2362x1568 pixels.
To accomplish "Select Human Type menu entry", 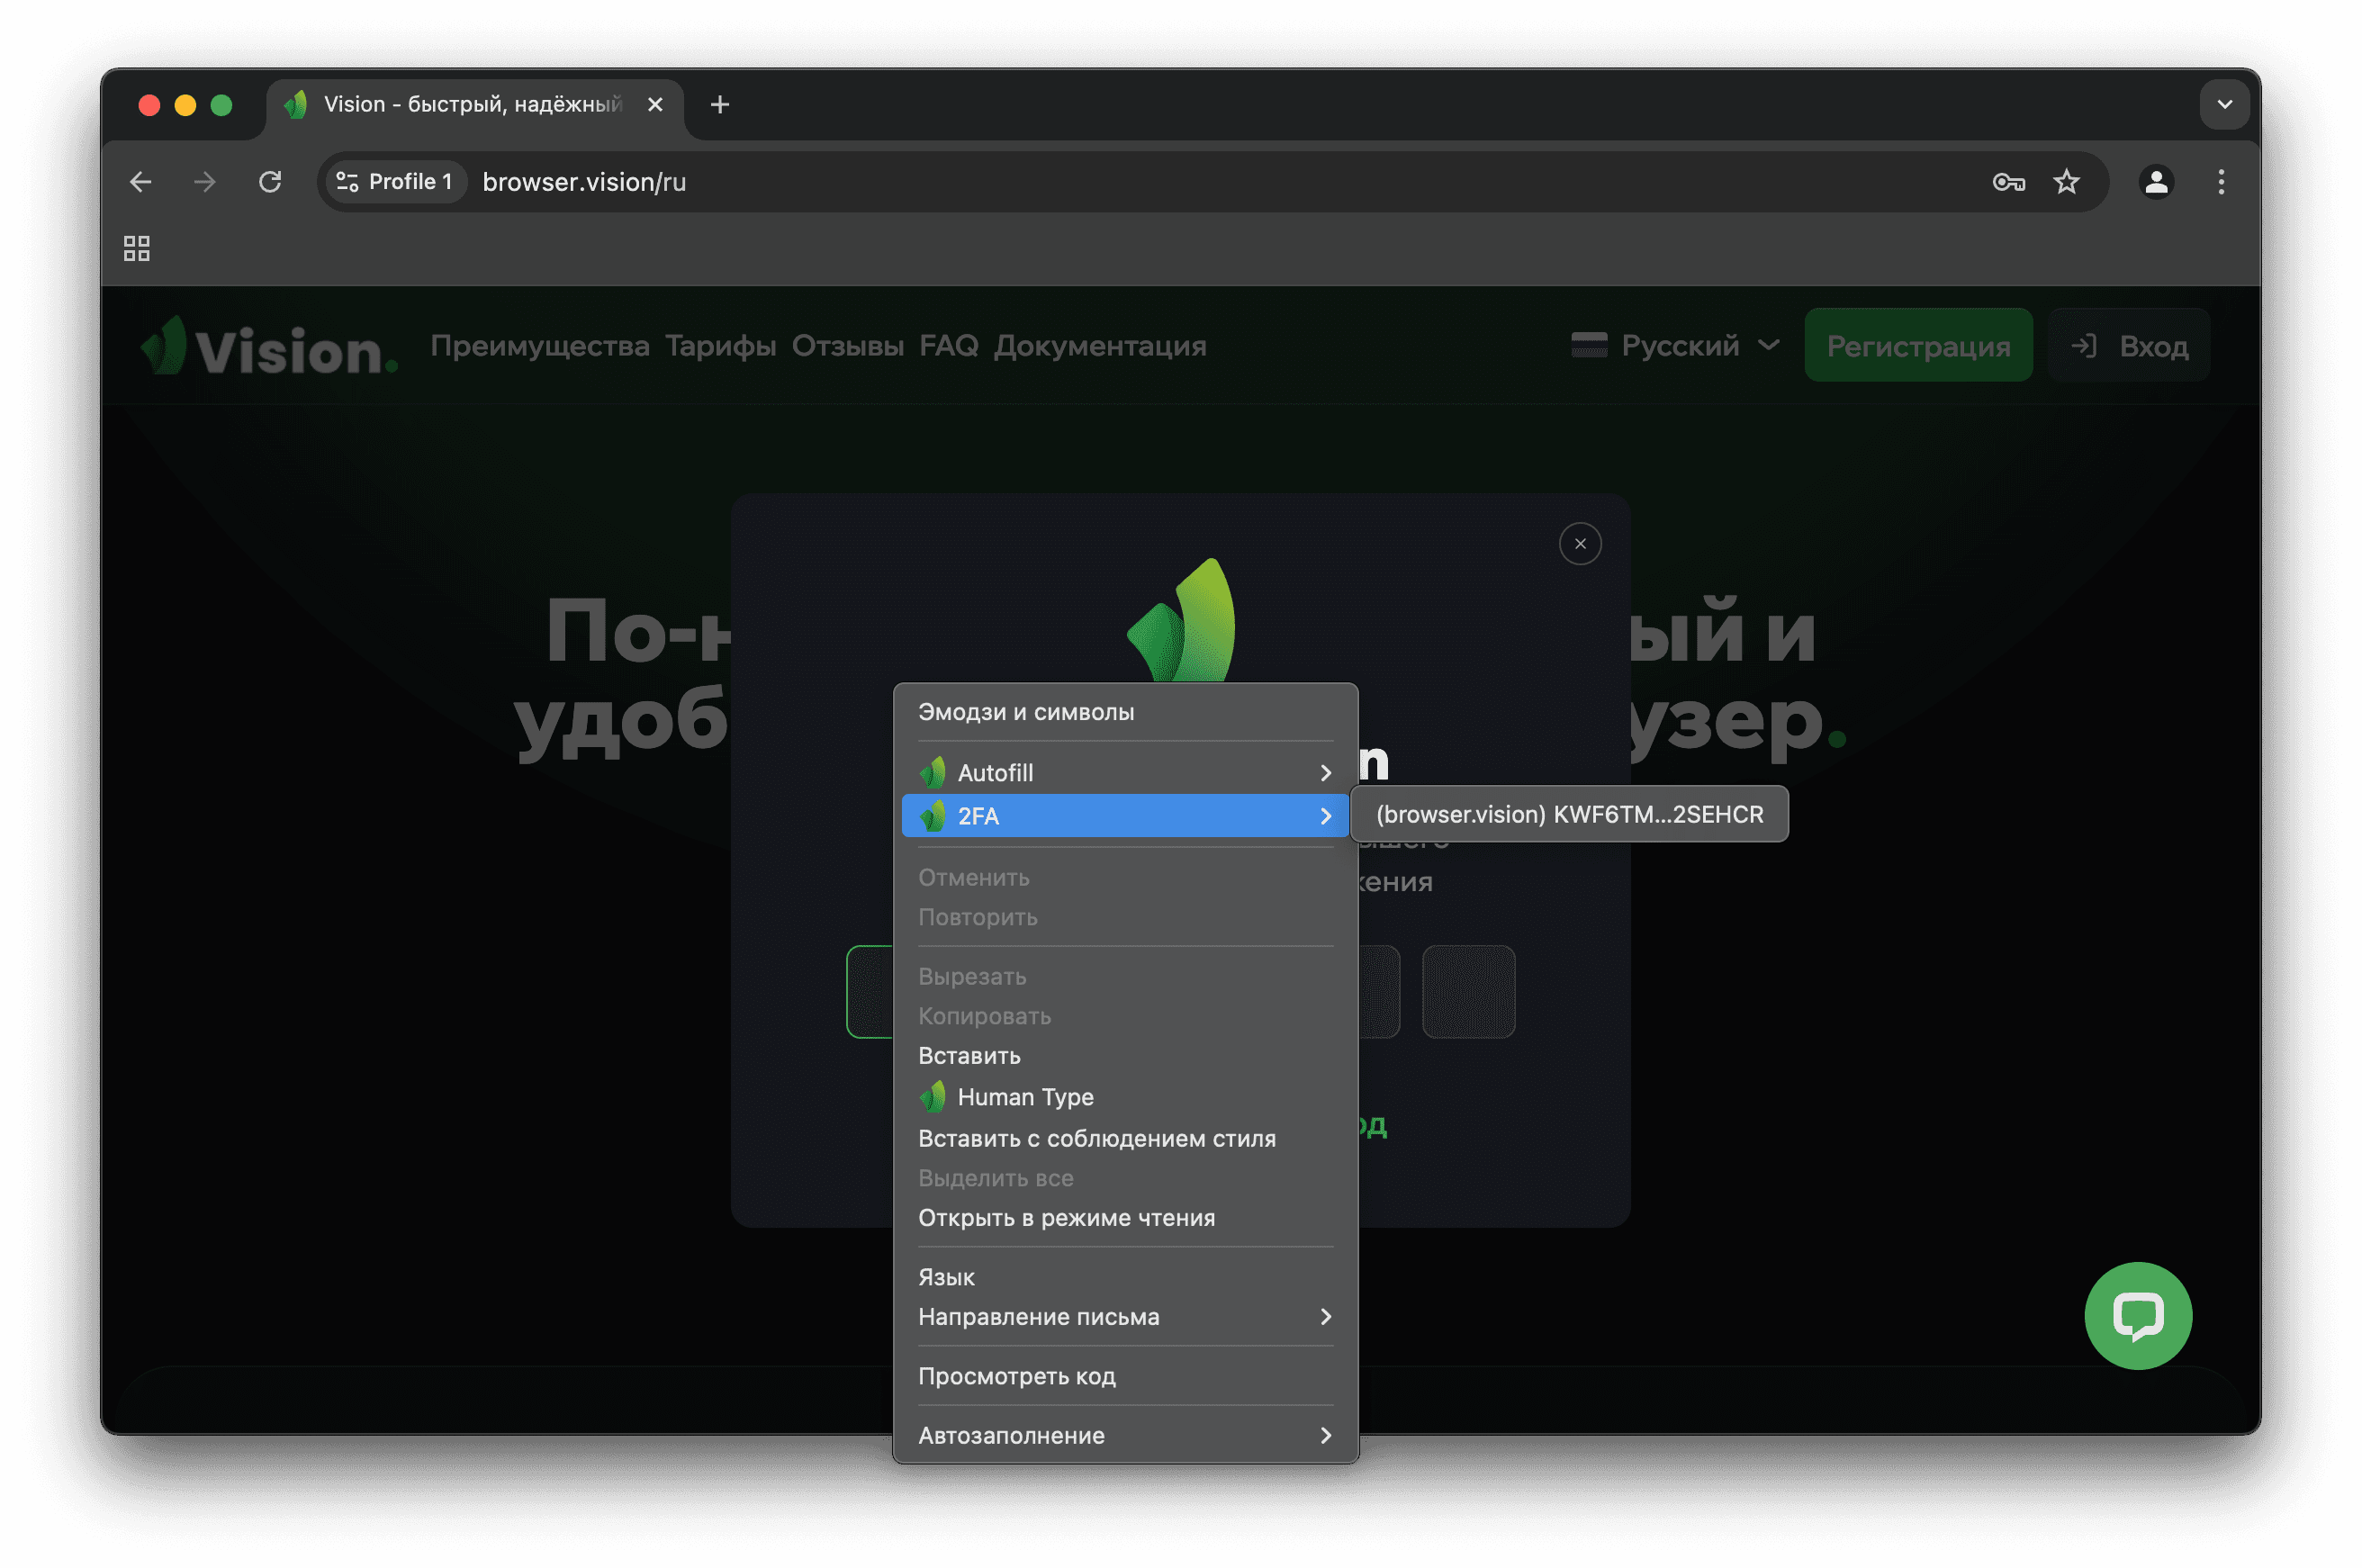I will click(1025, 1097).
